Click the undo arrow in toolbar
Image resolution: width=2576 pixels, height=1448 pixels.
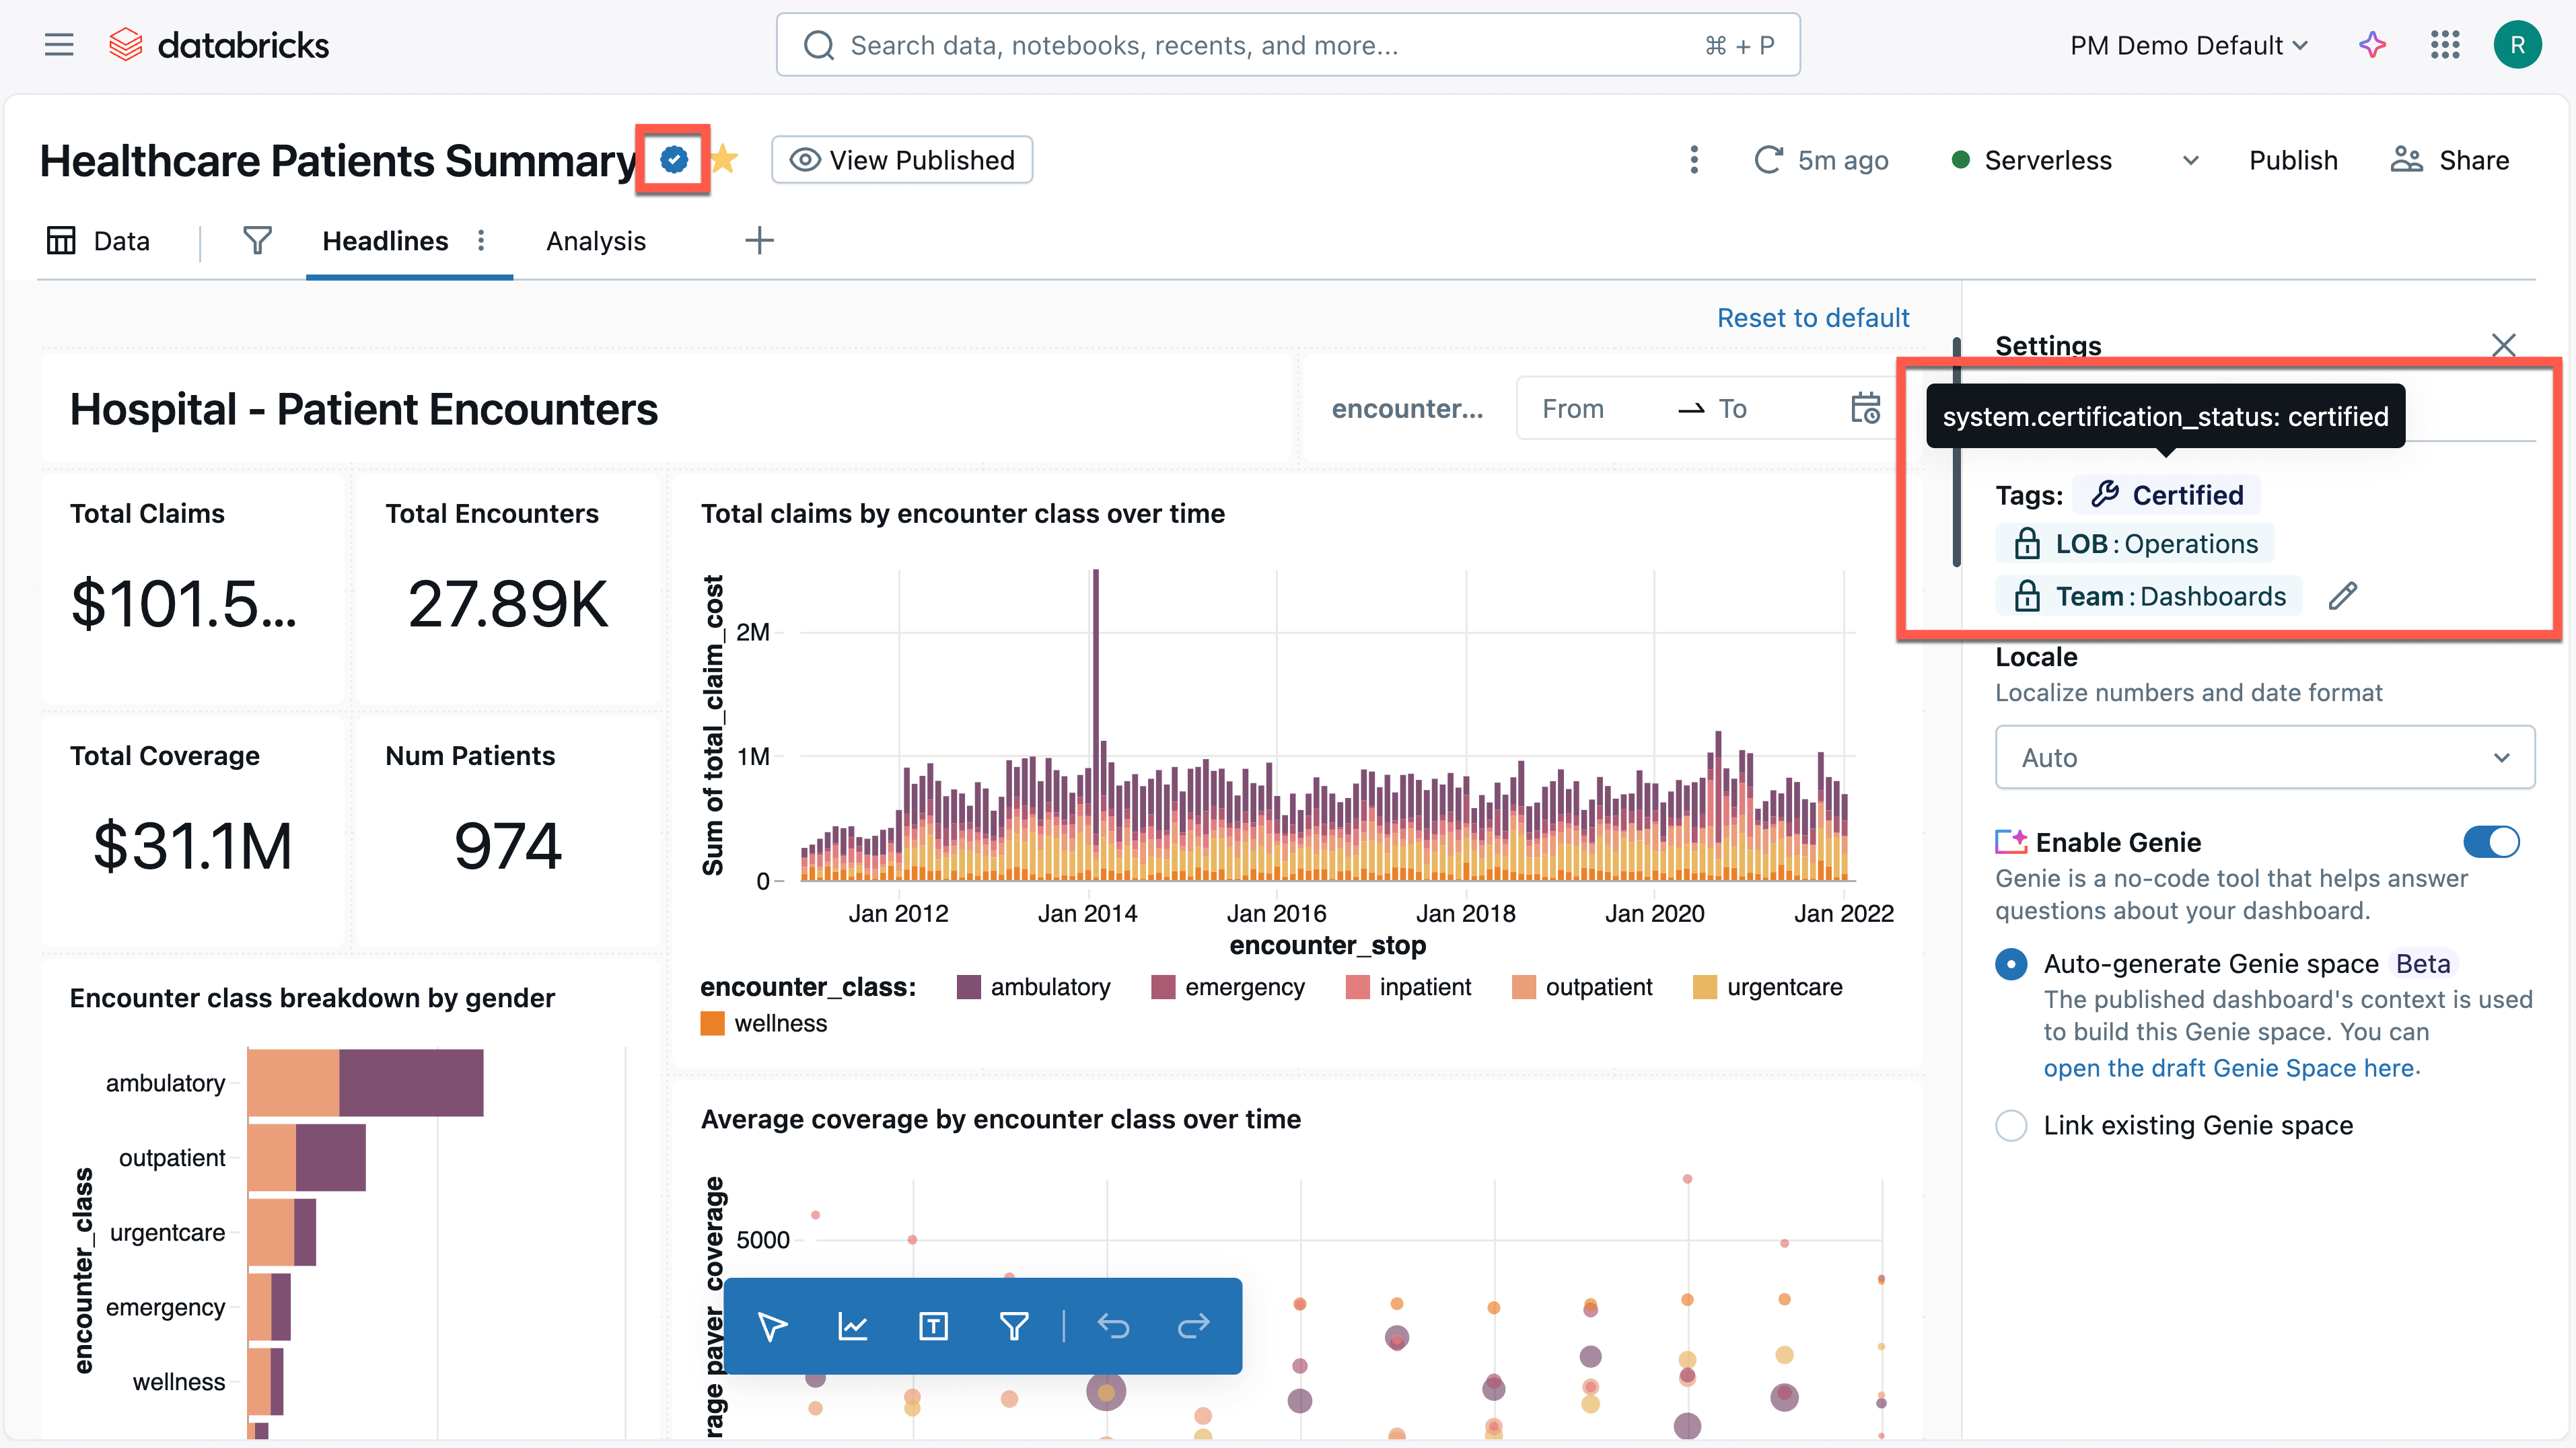point(1113,1326)
